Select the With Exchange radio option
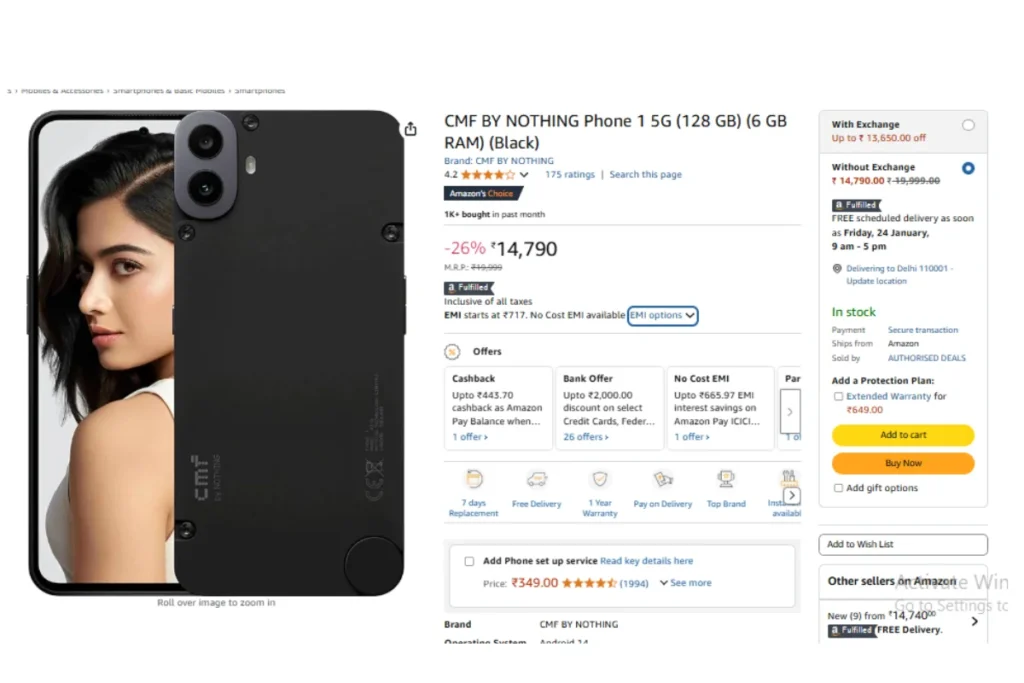 click(968, 125)
